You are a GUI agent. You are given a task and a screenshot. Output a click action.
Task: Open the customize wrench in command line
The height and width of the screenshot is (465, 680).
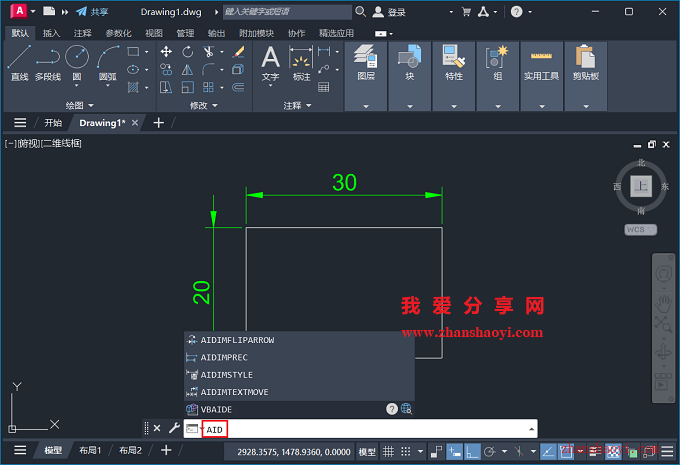pyautogui.click(x=174, y=428)
